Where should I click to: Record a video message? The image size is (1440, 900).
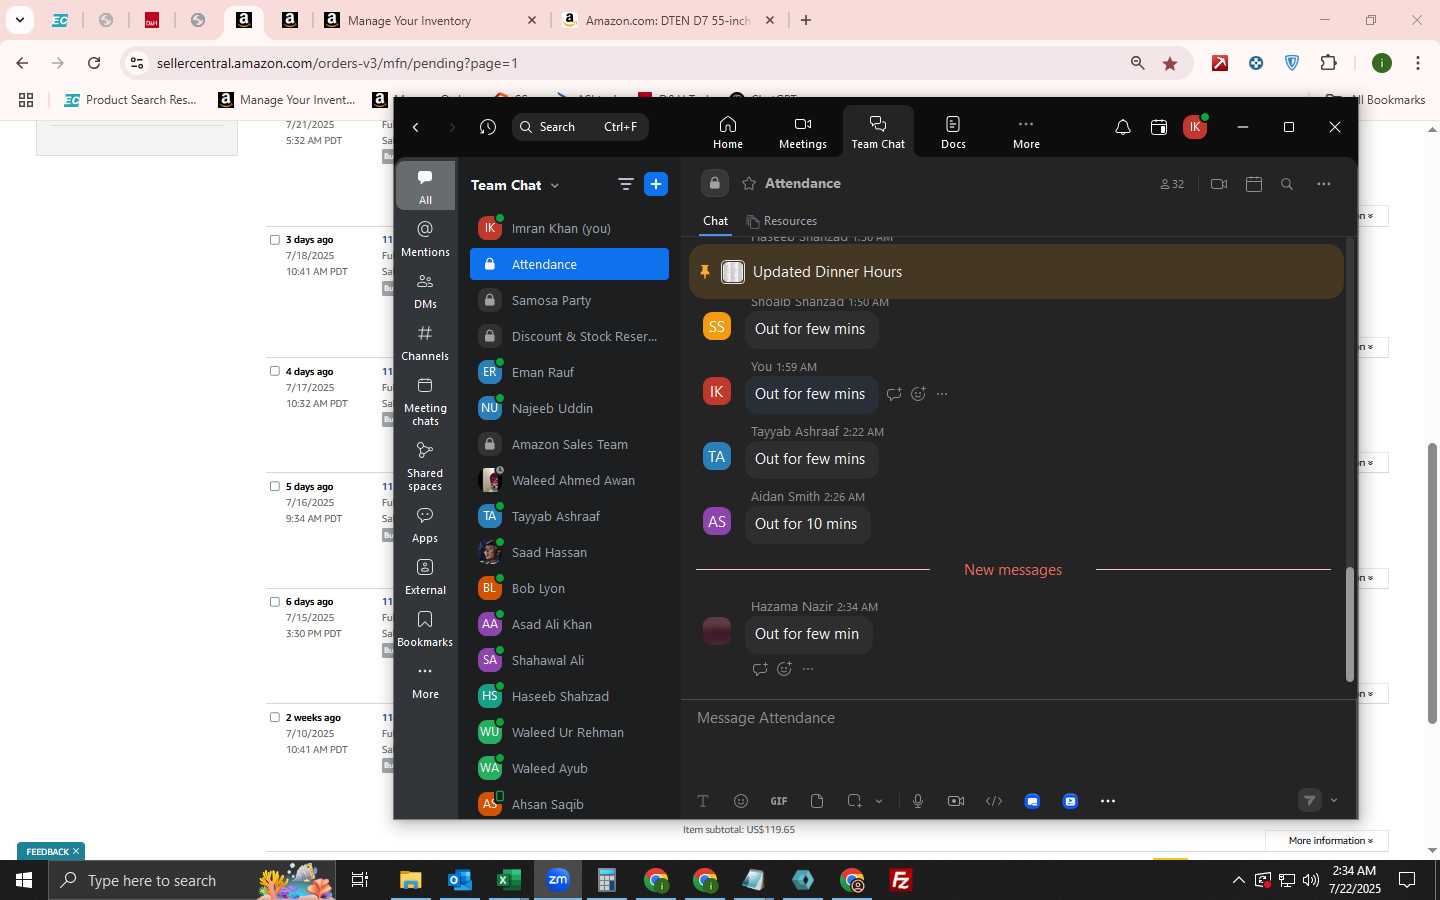tap(956, 801)
